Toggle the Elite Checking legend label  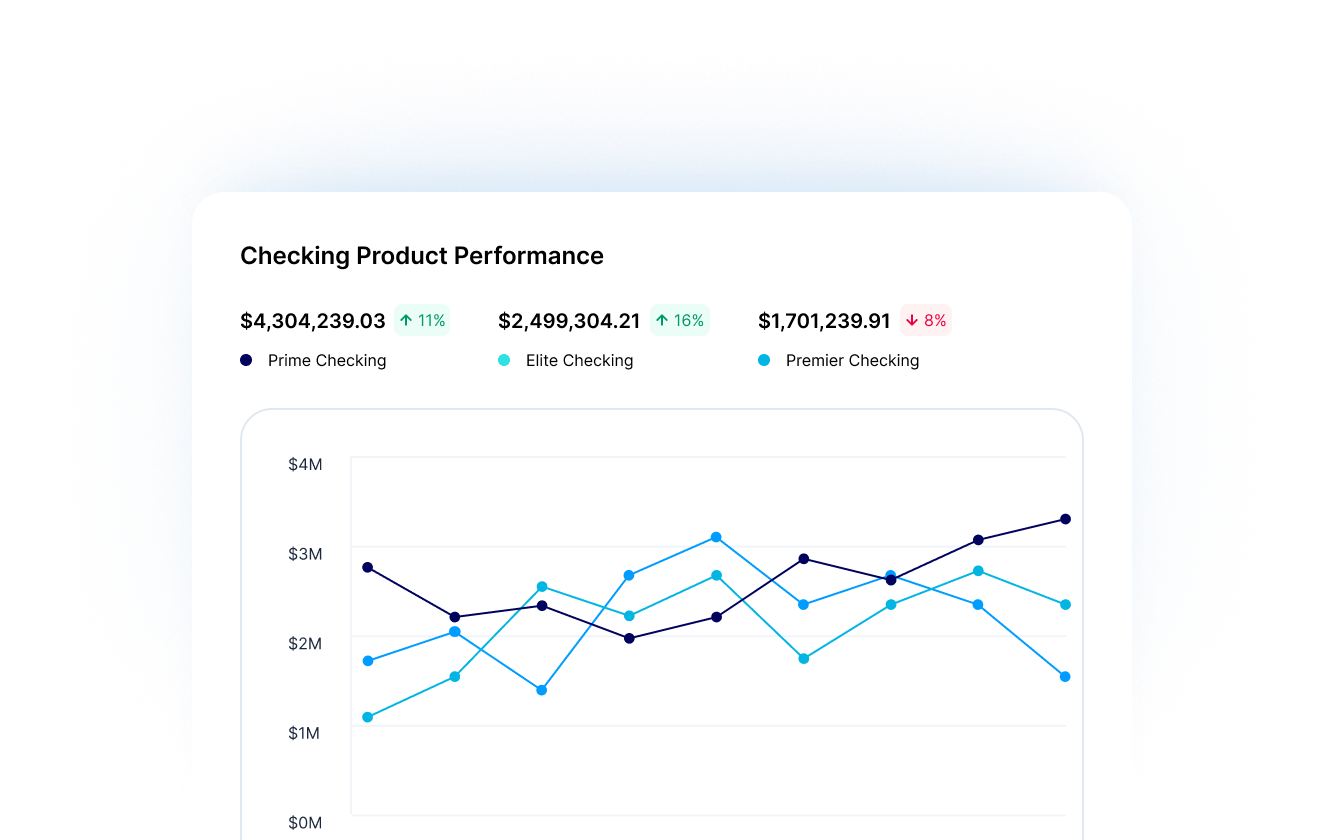(579, 360)
